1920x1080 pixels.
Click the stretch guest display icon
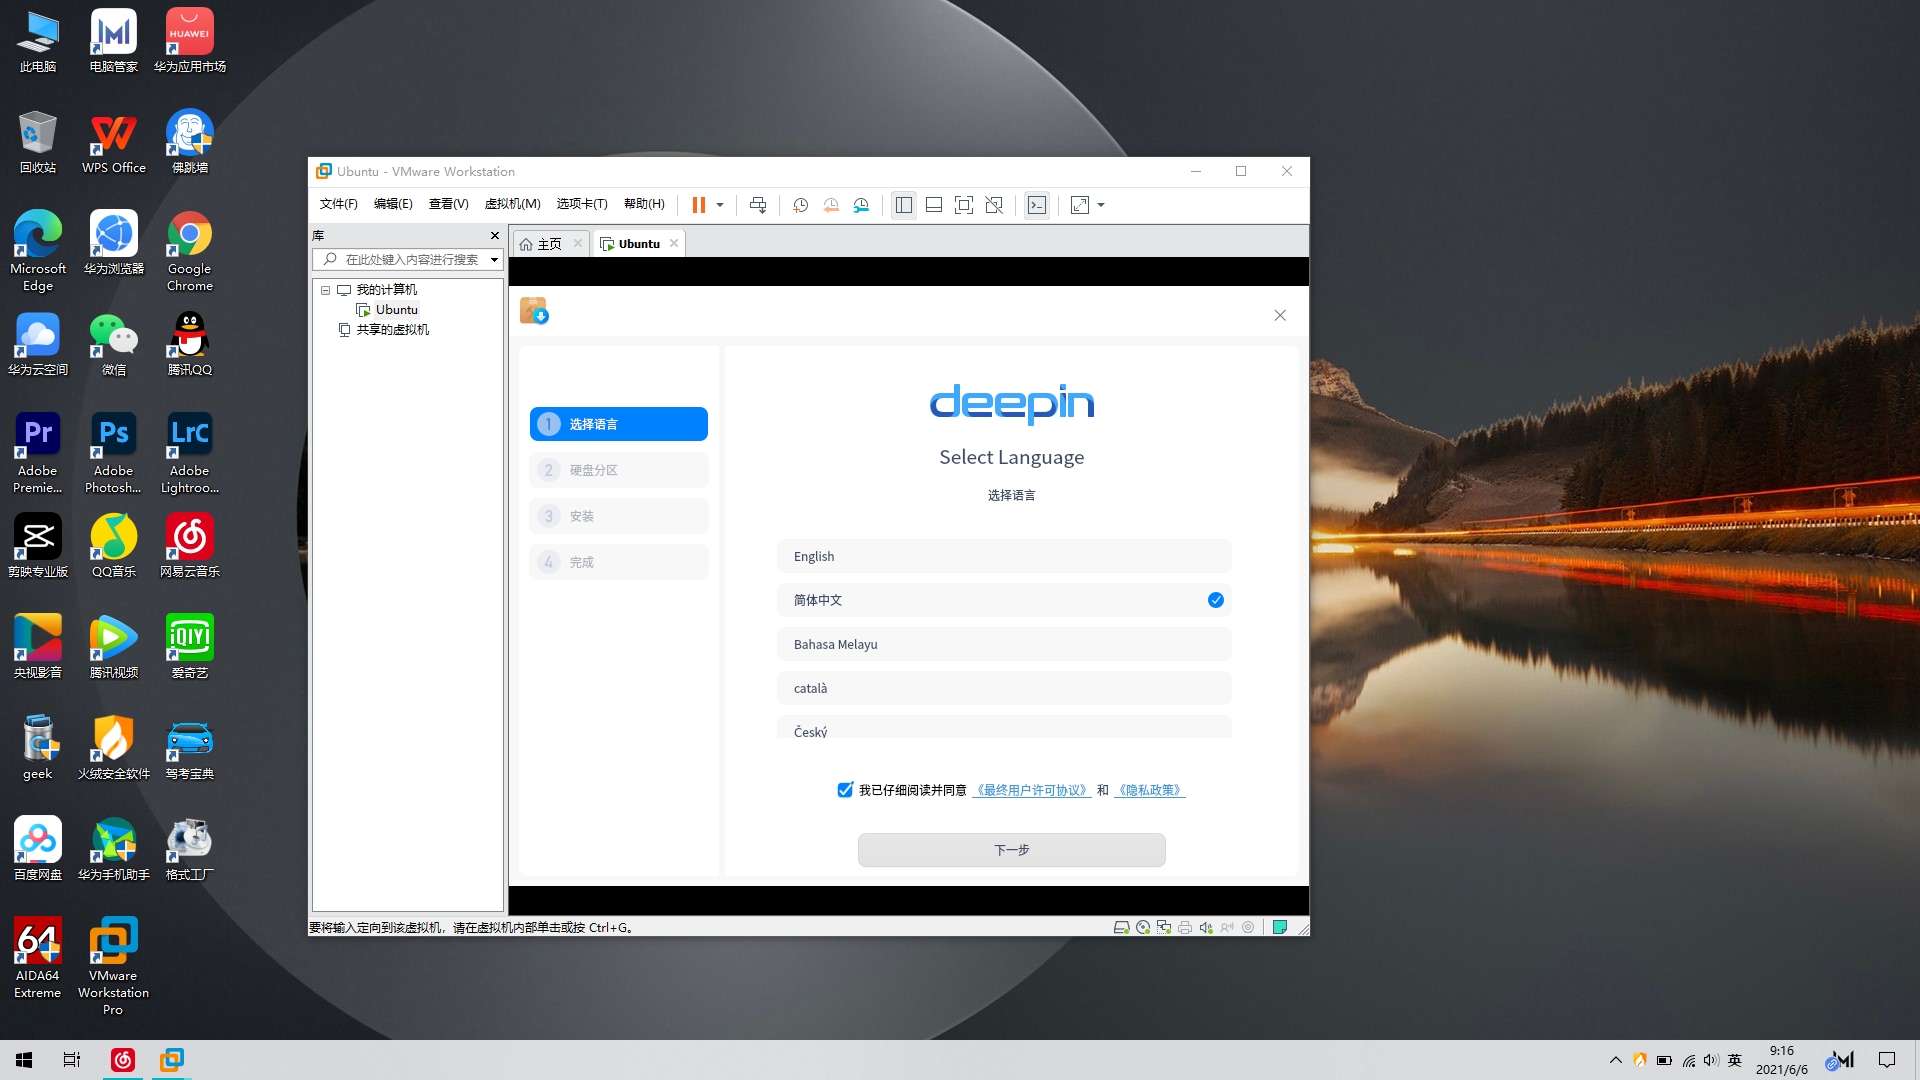click(1080, 205)
